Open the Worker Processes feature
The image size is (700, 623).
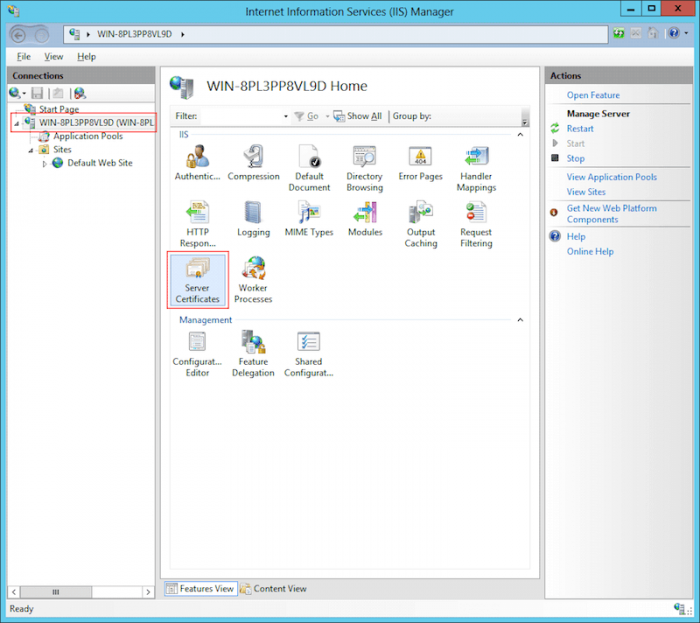(x=253, y=279)
